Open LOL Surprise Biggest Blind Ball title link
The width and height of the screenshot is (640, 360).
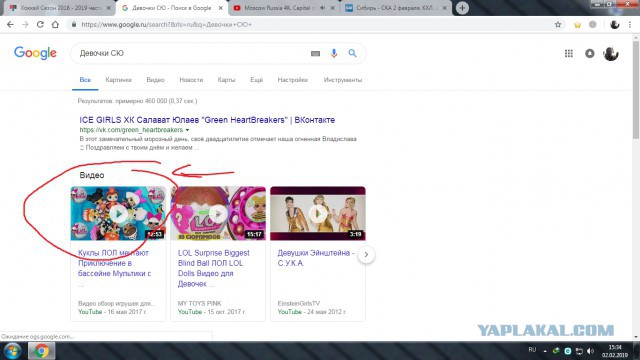(214, 269)
